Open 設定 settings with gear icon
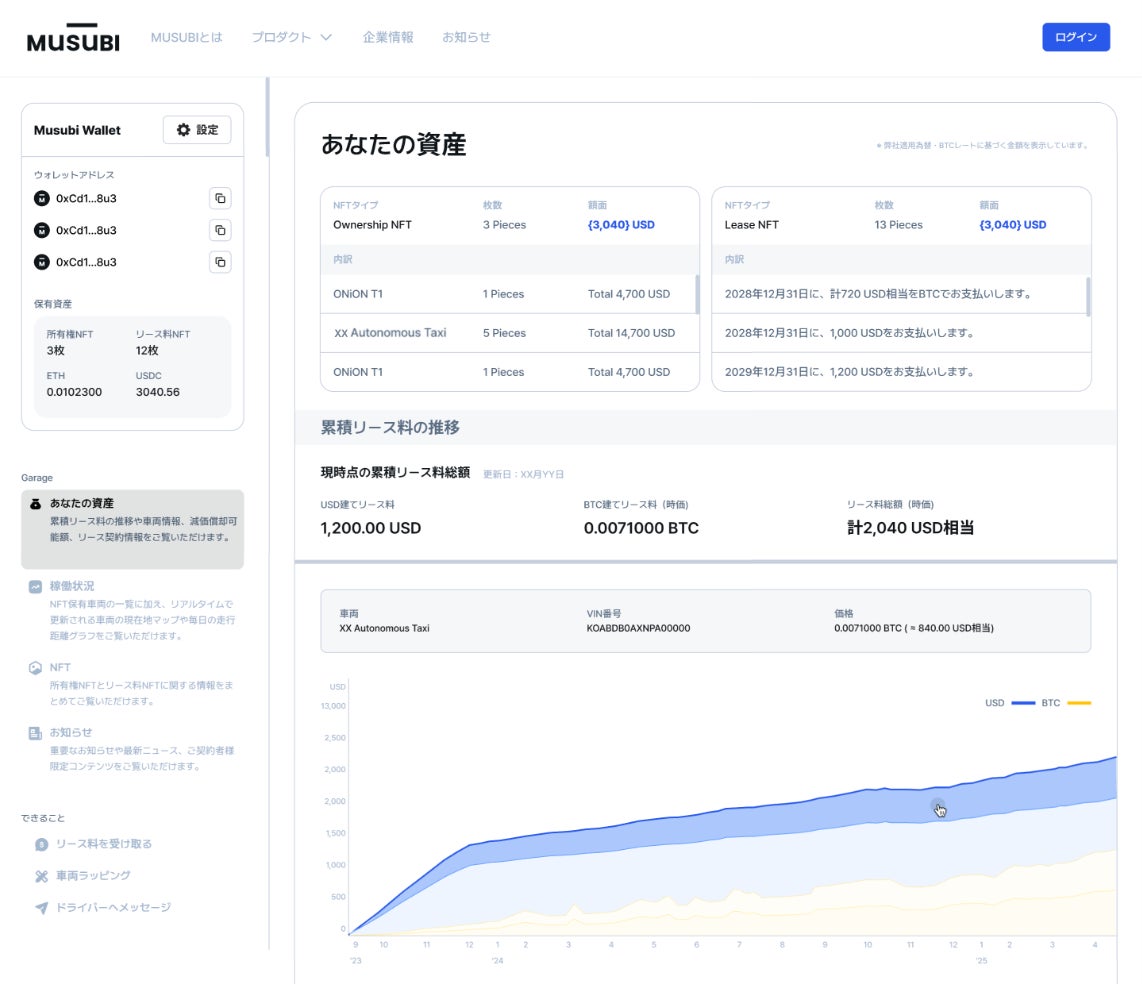 click(197, 130)
